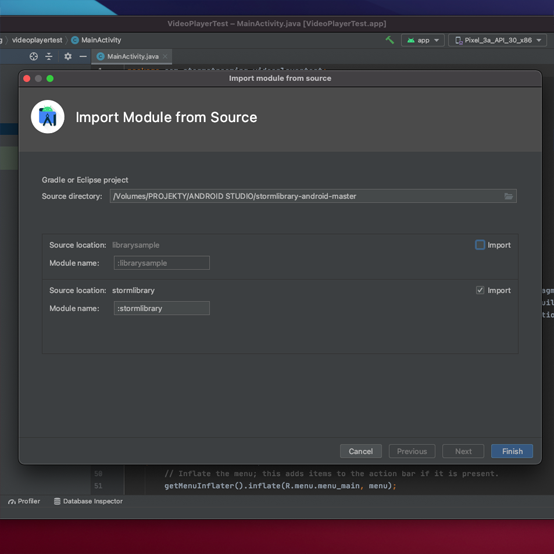Click the hammer Make Project icon

390,40
